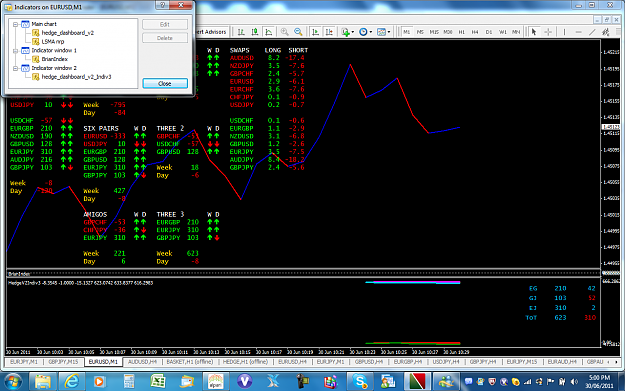625x391 pixels.
Task: Click the Edit button in indicators dialog
Action: (165, 25)
